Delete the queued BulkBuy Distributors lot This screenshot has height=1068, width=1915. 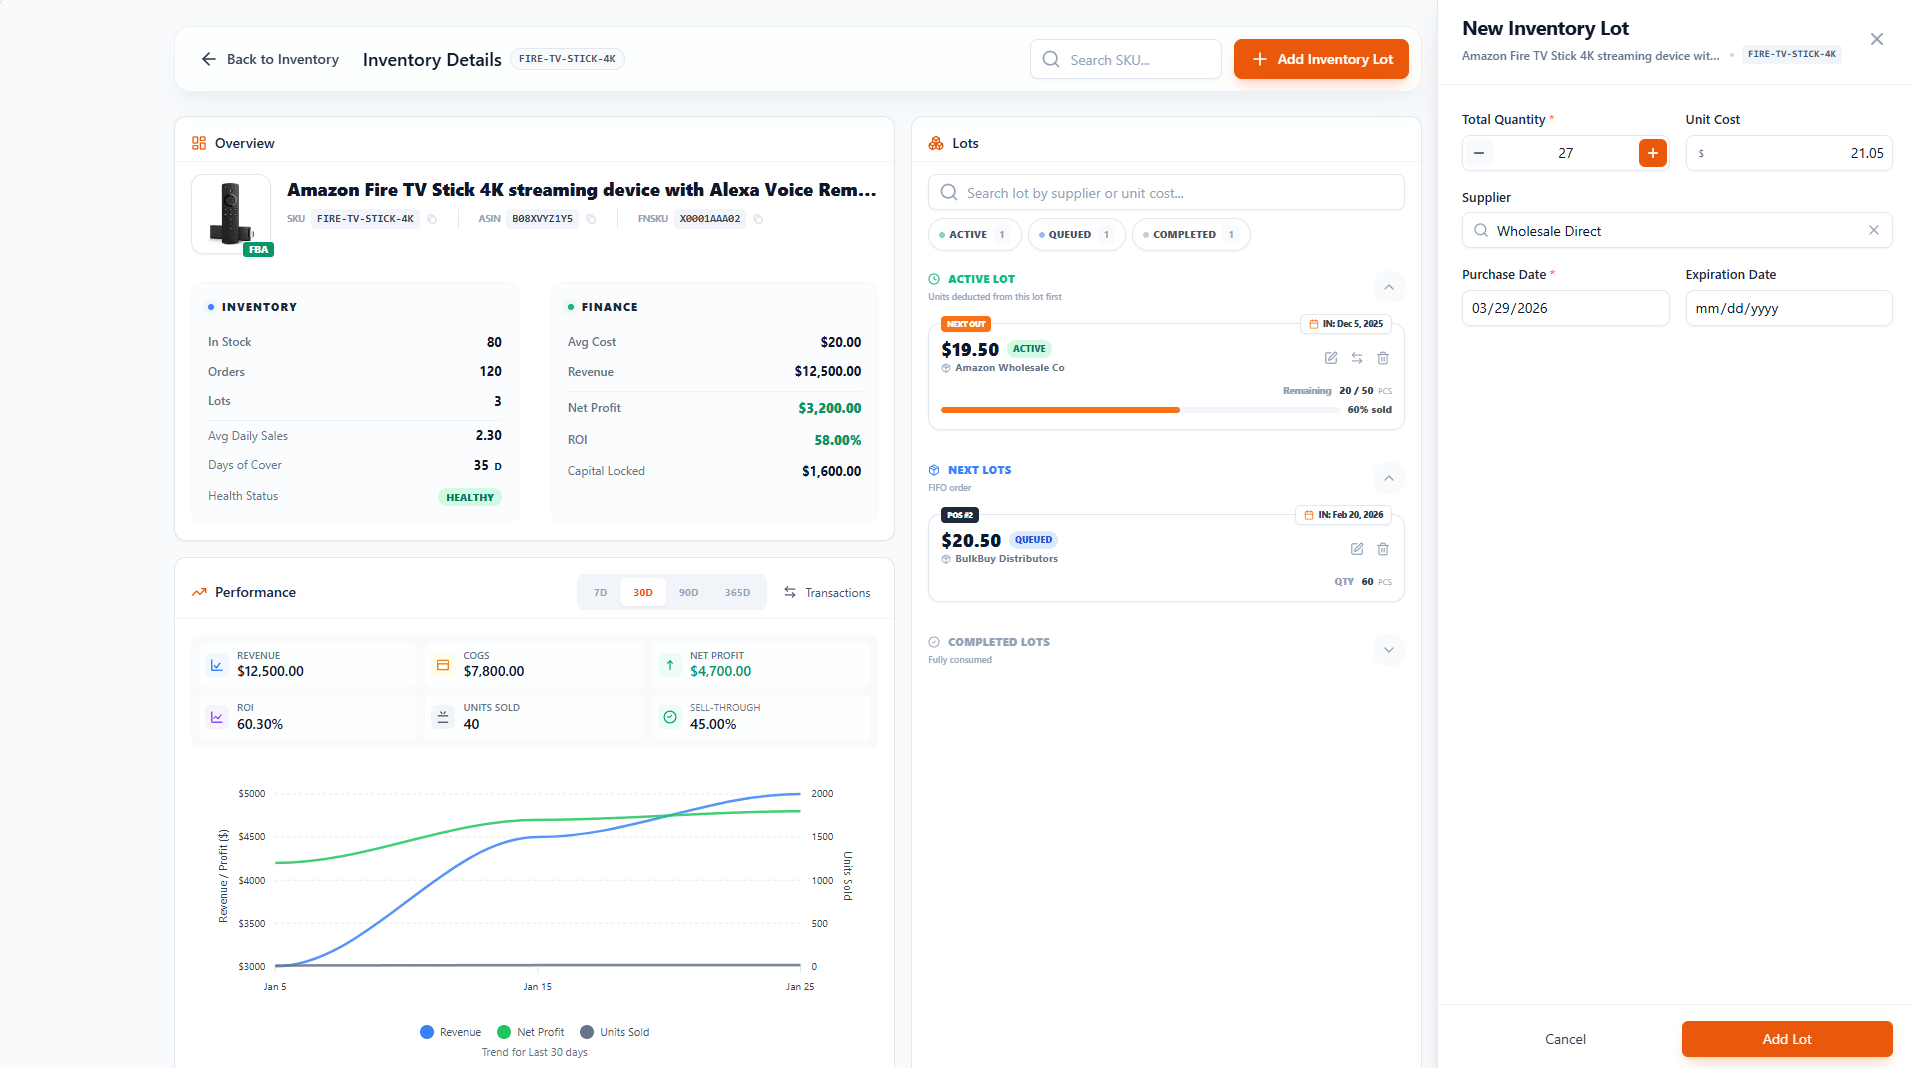[1383, 549]
